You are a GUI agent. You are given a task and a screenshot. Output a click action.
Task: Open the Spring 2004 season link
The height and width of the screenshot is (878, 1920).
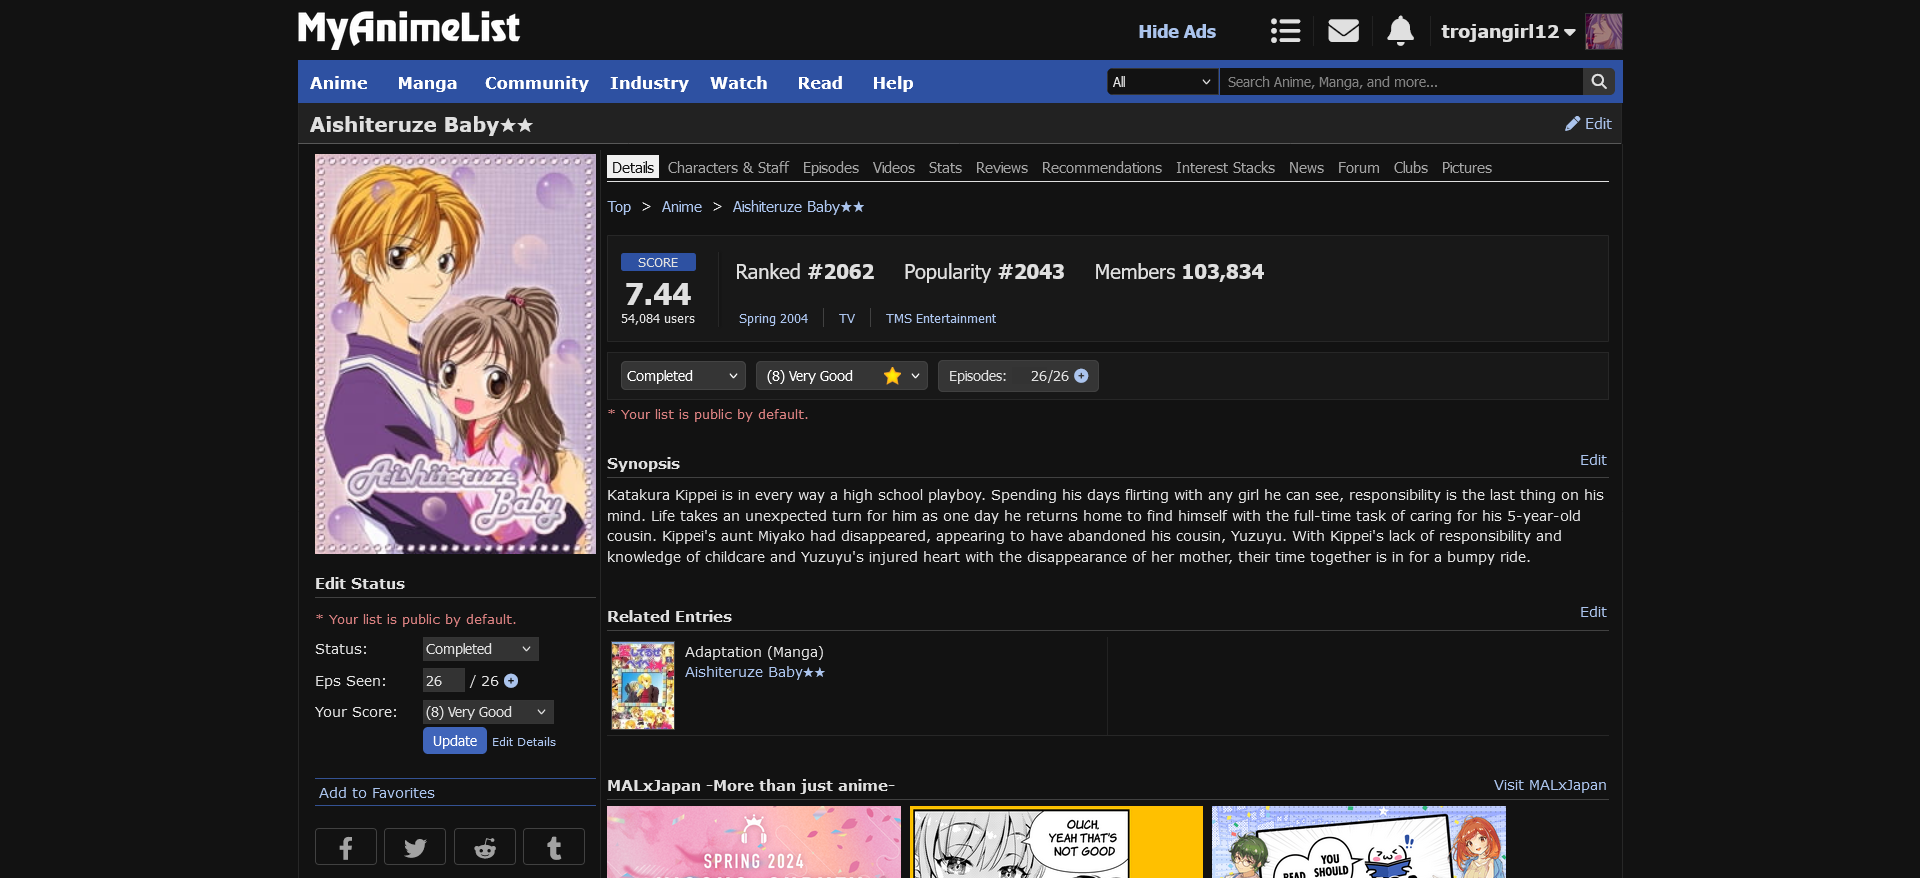click(x=773, y=319)
